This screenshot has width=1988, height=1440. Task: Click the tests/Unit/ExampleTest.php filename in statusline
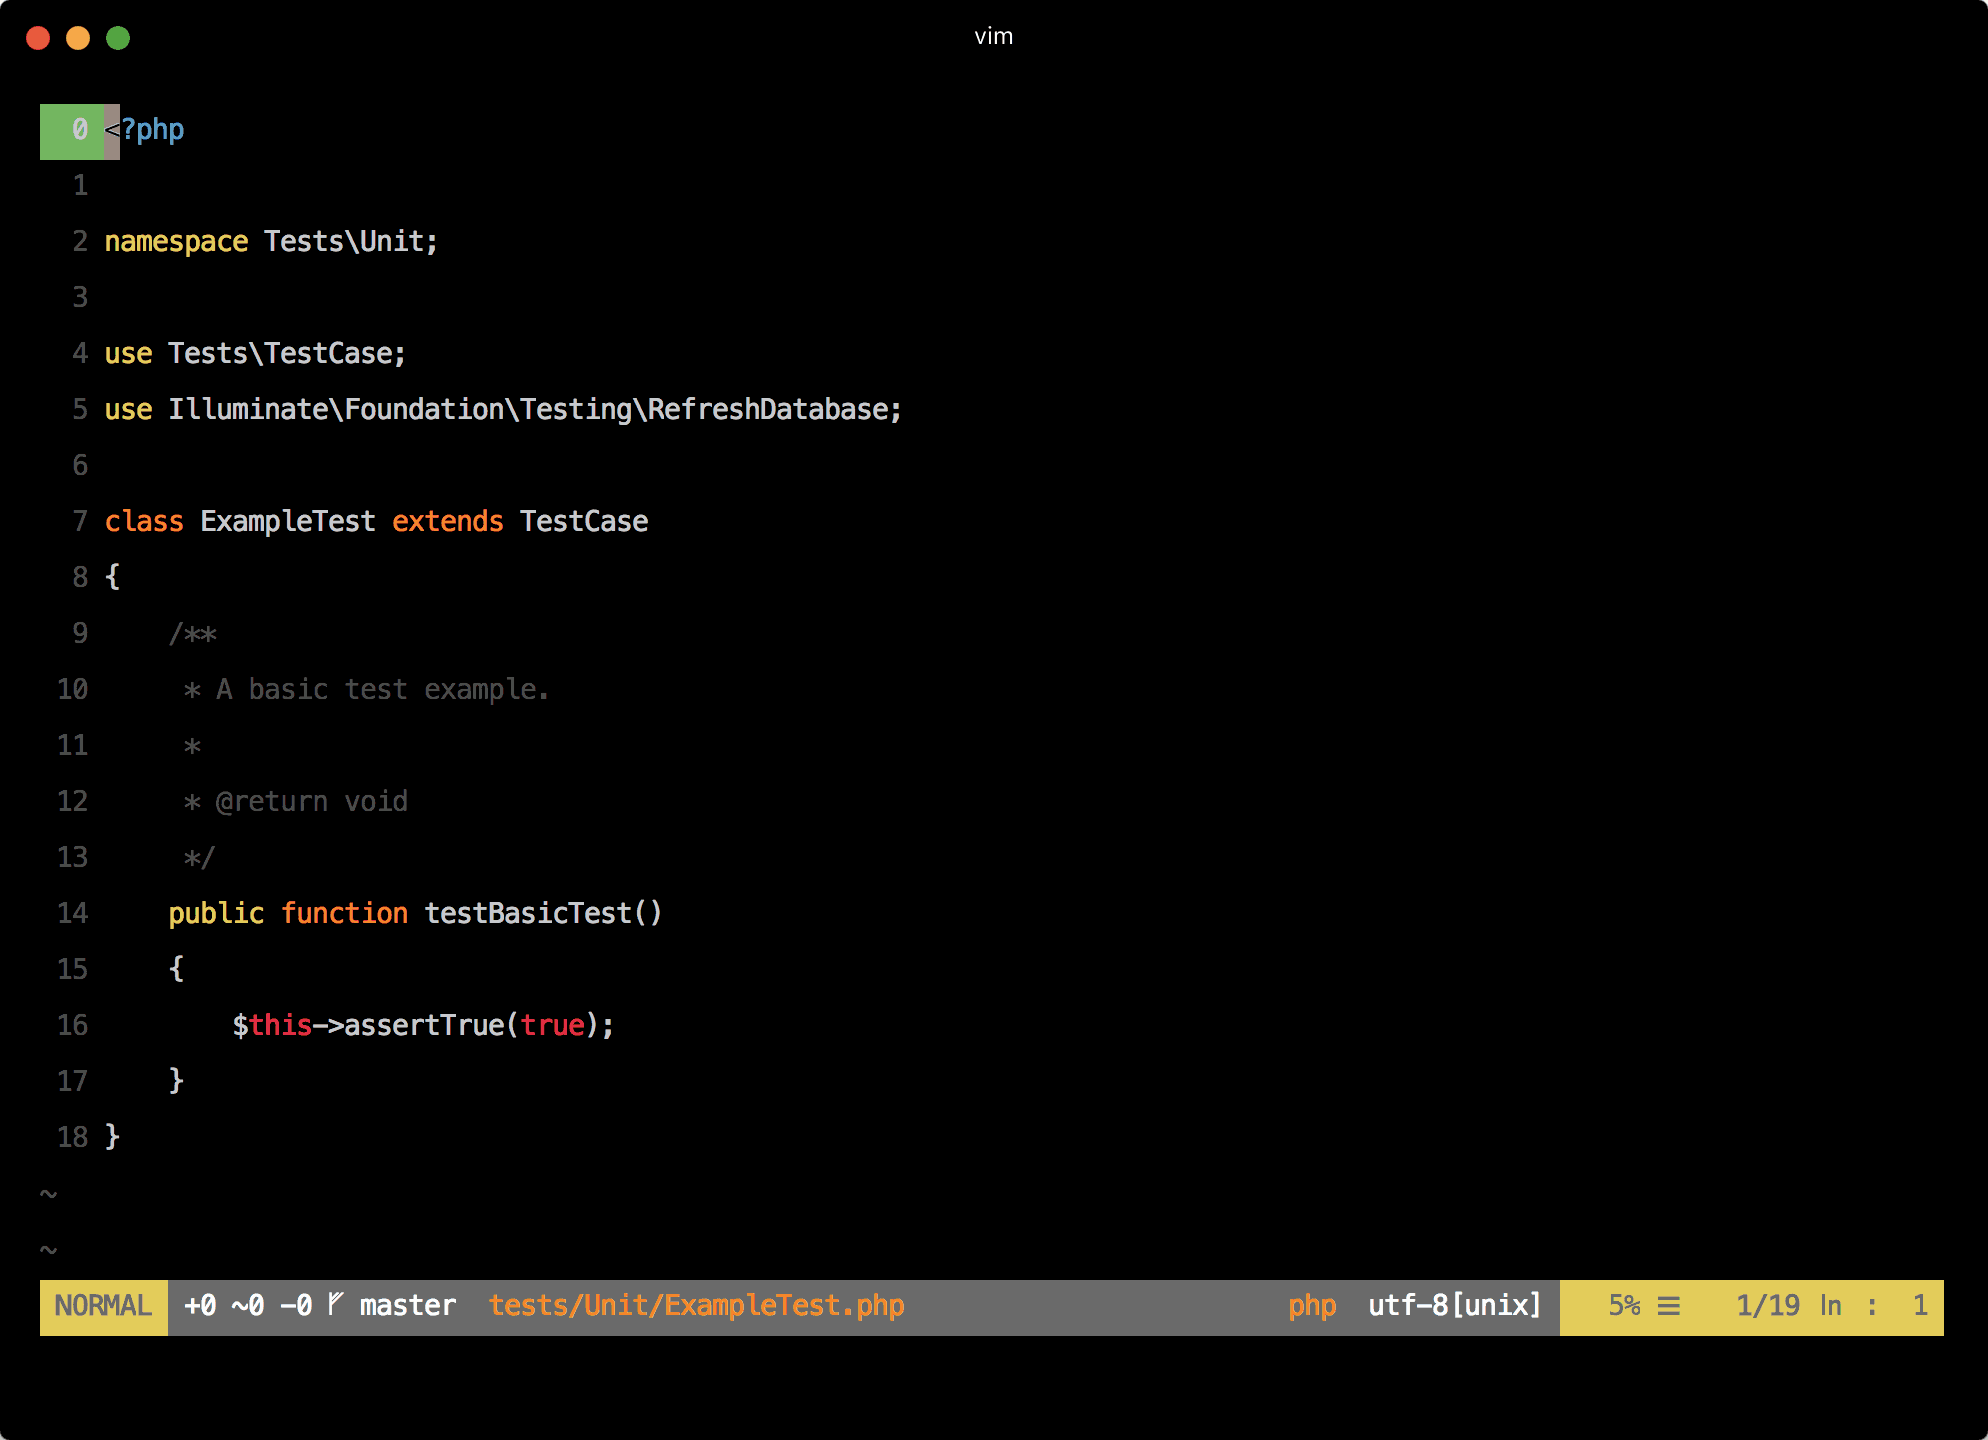pos(696,1306)
